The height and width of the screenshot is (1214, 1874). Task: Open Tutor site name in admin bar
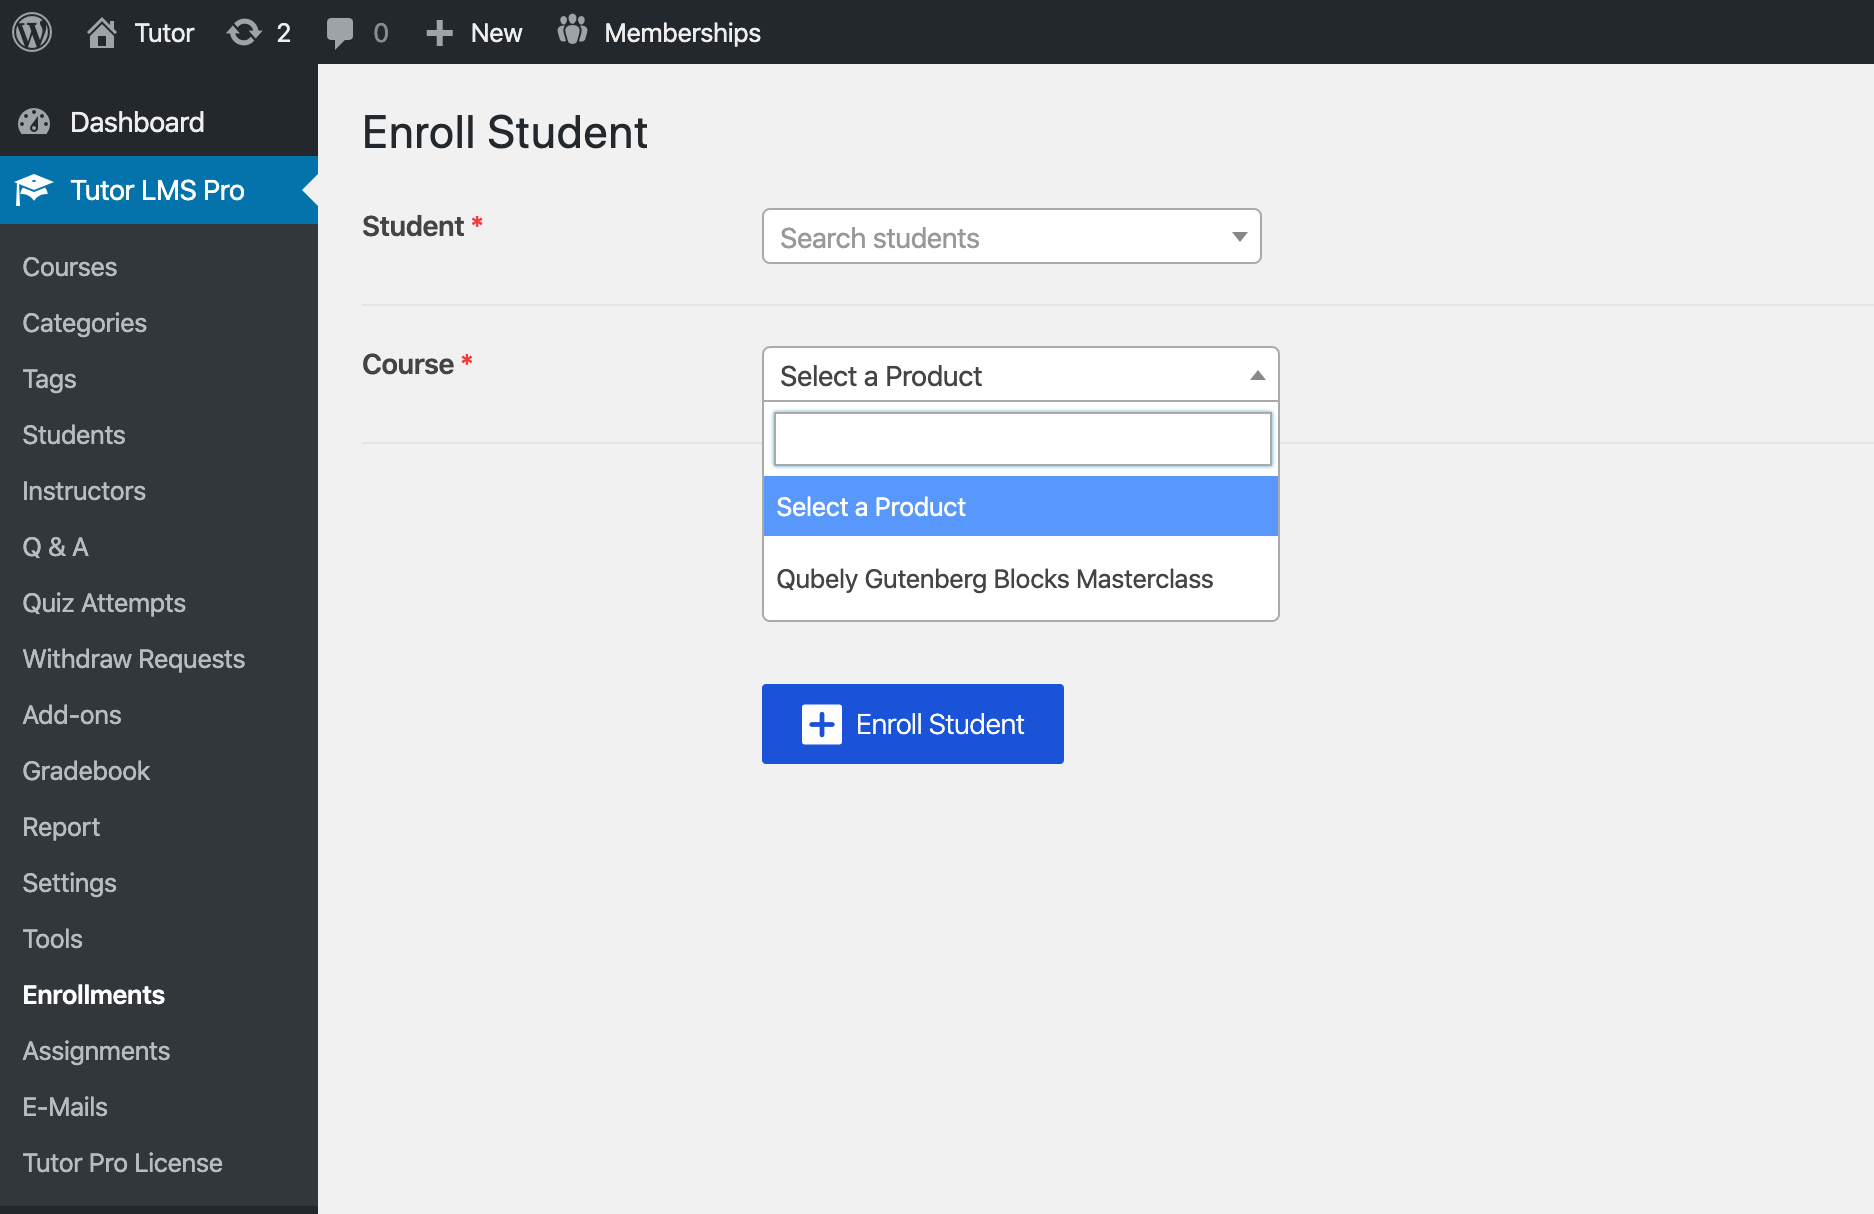tap(164, 33)
